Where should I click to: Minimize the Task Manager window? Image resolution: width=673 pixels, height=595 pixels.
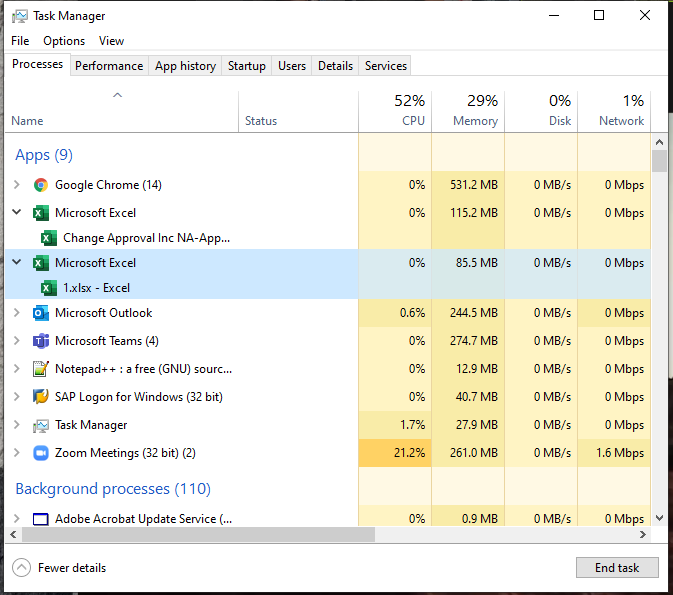[x=554, y=15]
